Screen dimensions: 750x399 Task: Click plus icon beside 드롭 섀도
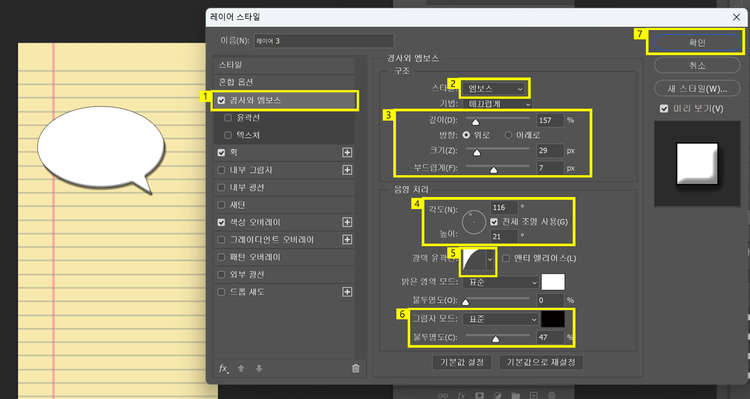click(x=347, y=292)
